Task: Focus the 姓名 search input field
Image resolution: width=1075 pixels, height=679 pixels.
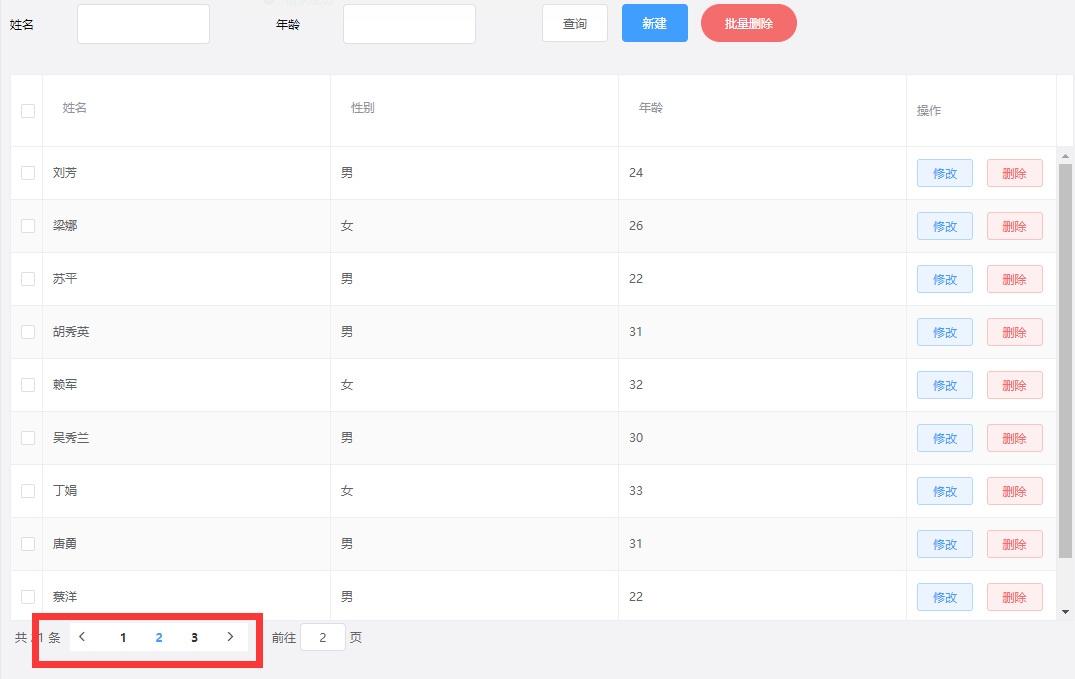Action: [x=143, y=24]
